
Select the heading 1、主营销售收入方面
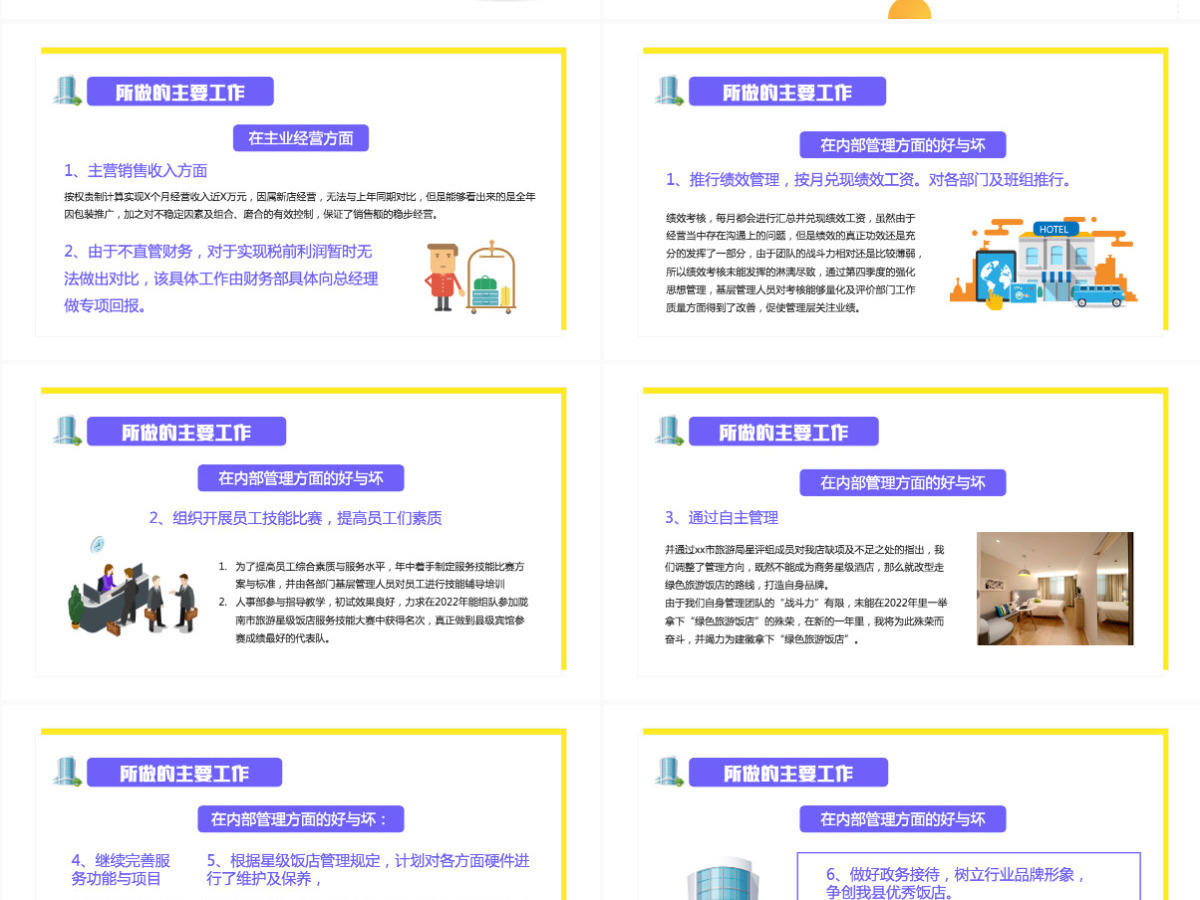coord(136,170)
